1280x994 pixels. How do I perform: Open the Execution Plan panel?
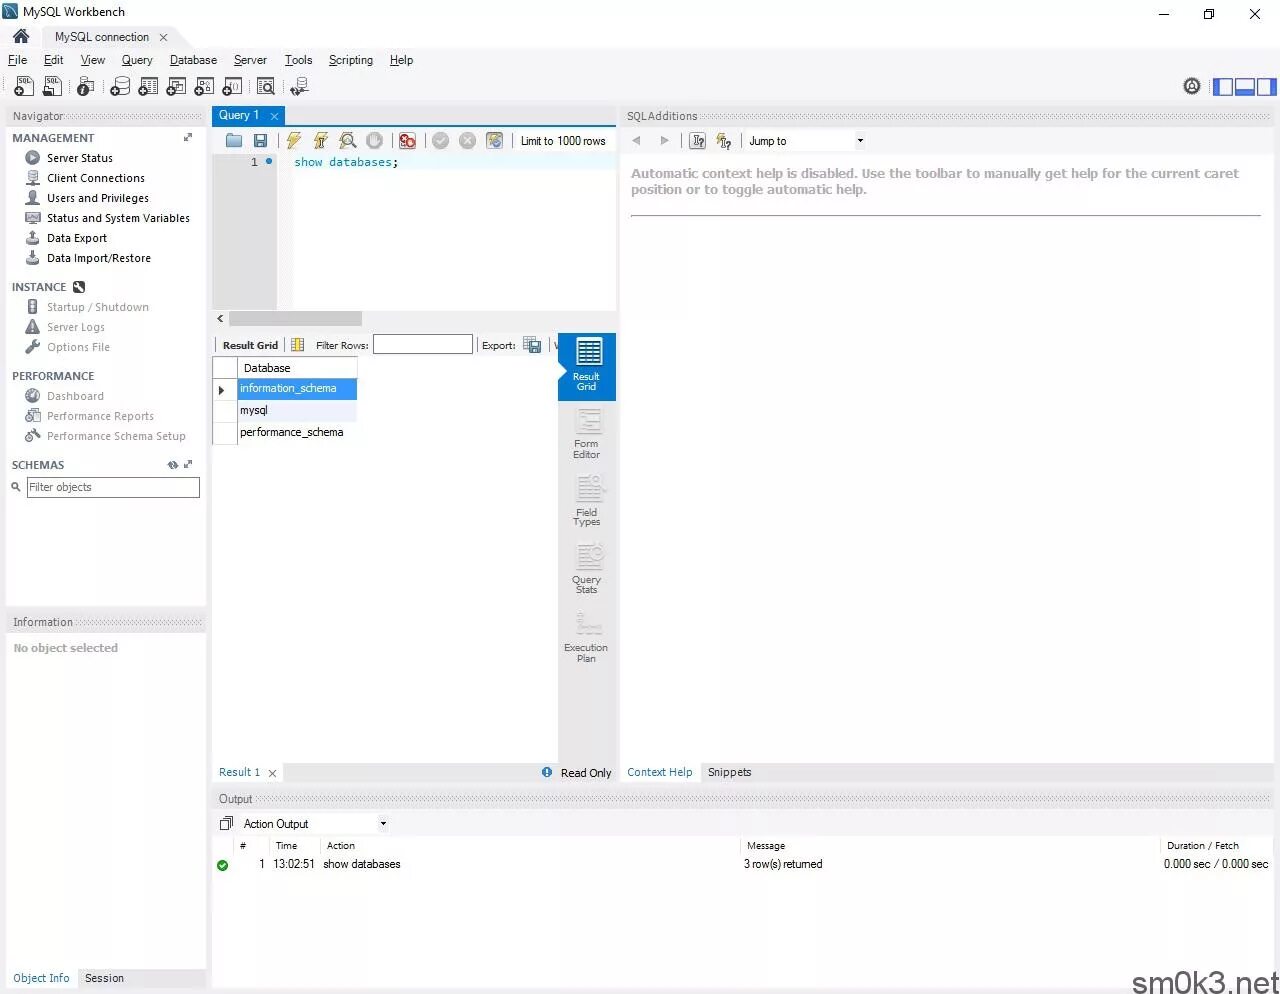(586, 636)
